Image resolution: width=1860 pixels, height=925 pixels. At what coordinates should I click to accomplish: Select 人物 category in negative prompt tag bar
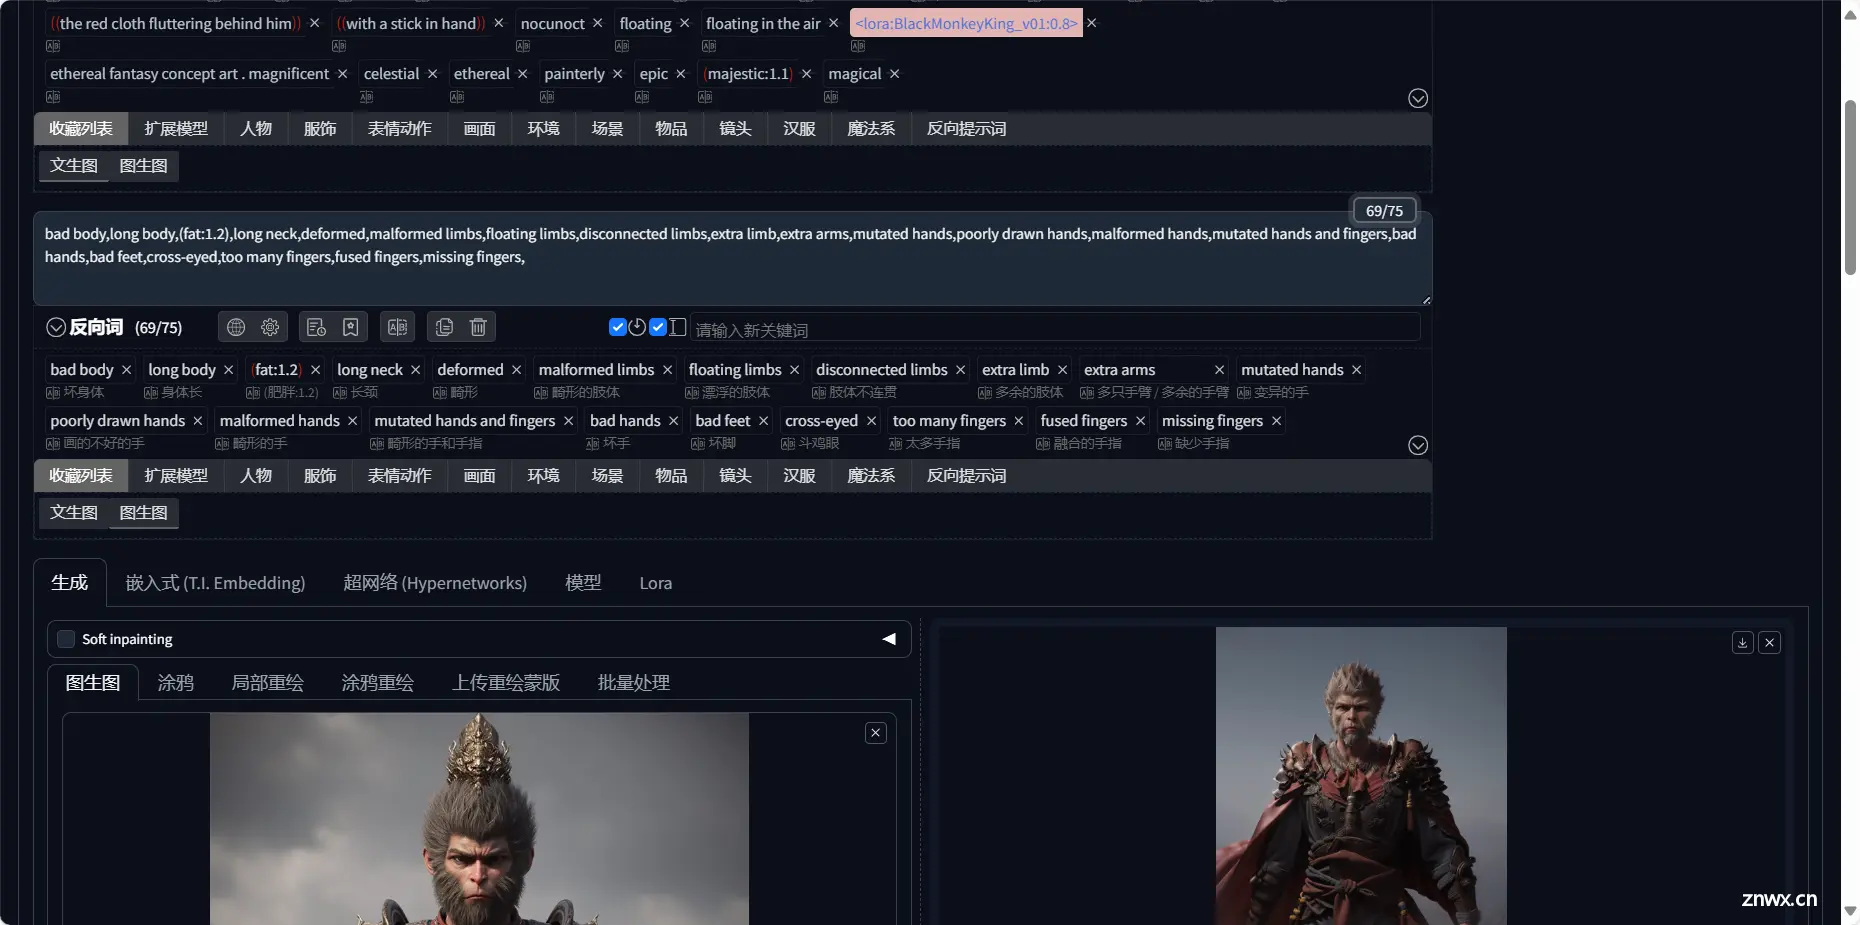[256, 476]
